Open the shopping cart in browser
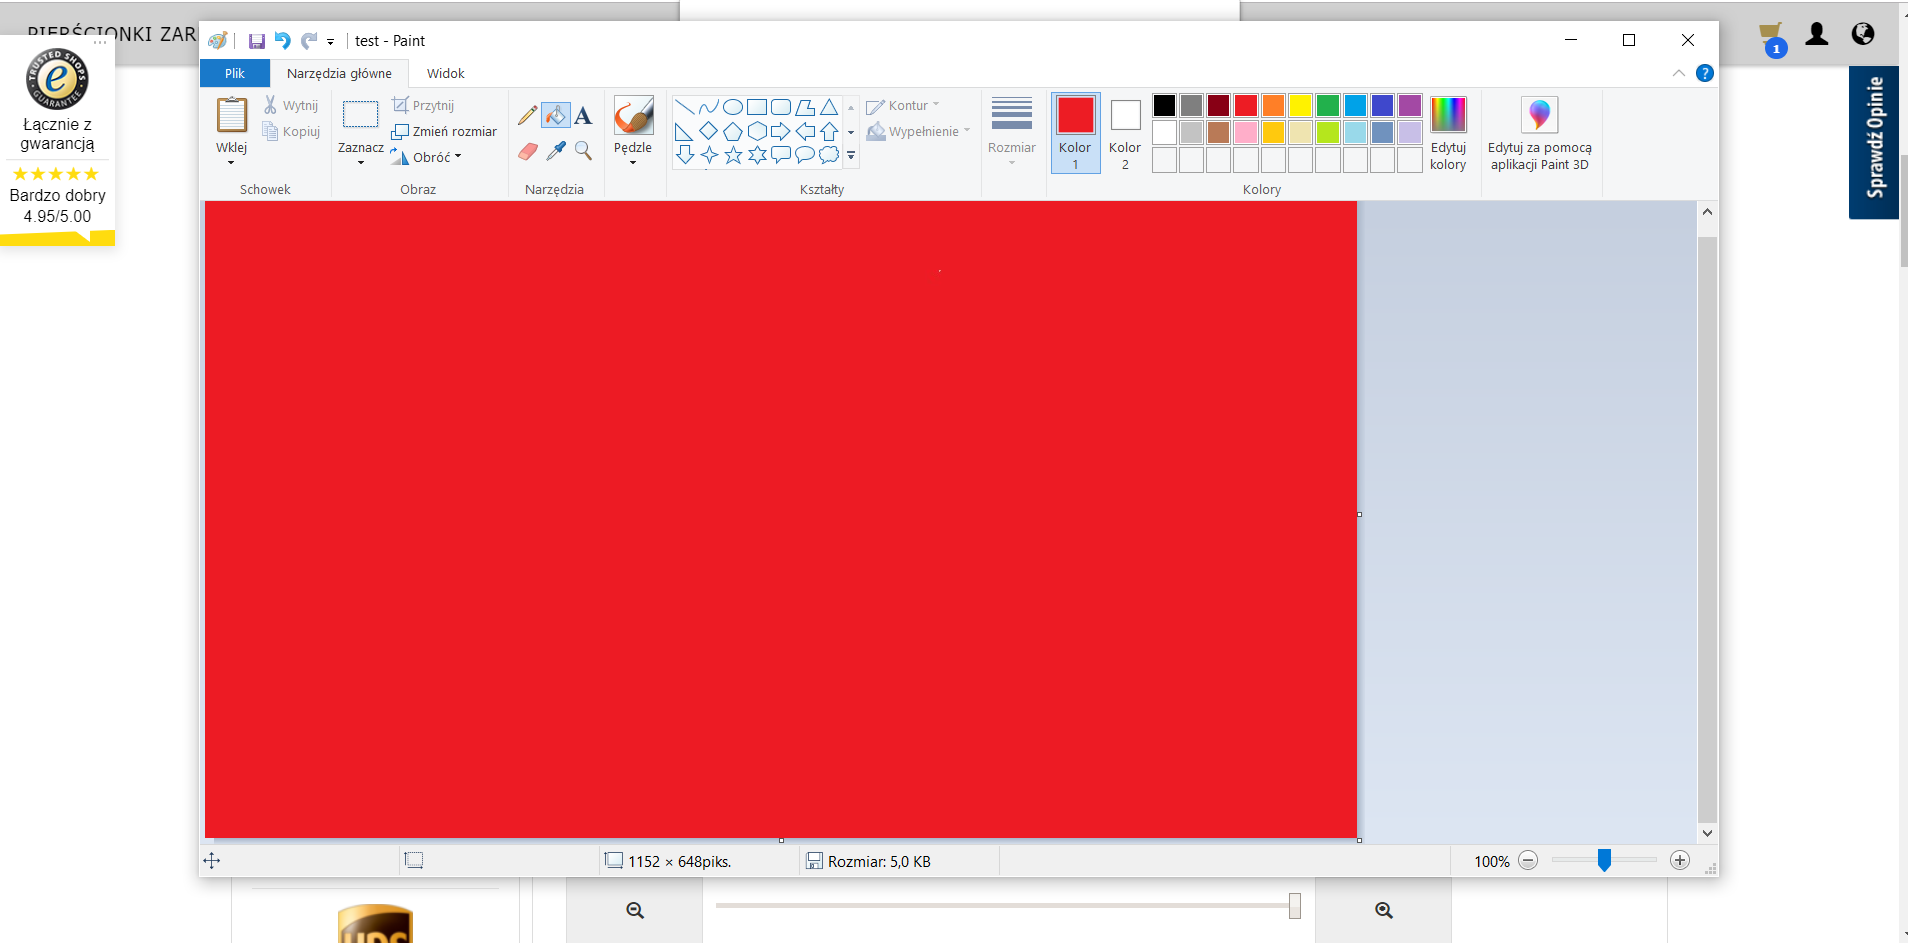Image resolution: width=1908 pixels, height=943 pixels. coord(1772,38)
